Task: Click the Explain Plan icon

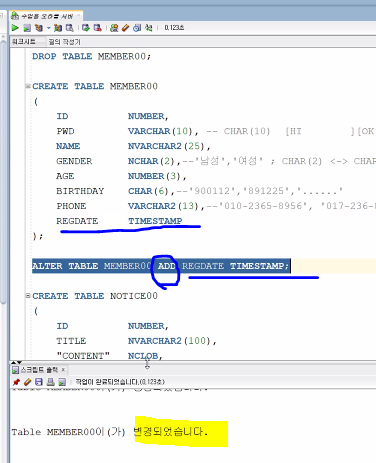Action: coord(39,28)
